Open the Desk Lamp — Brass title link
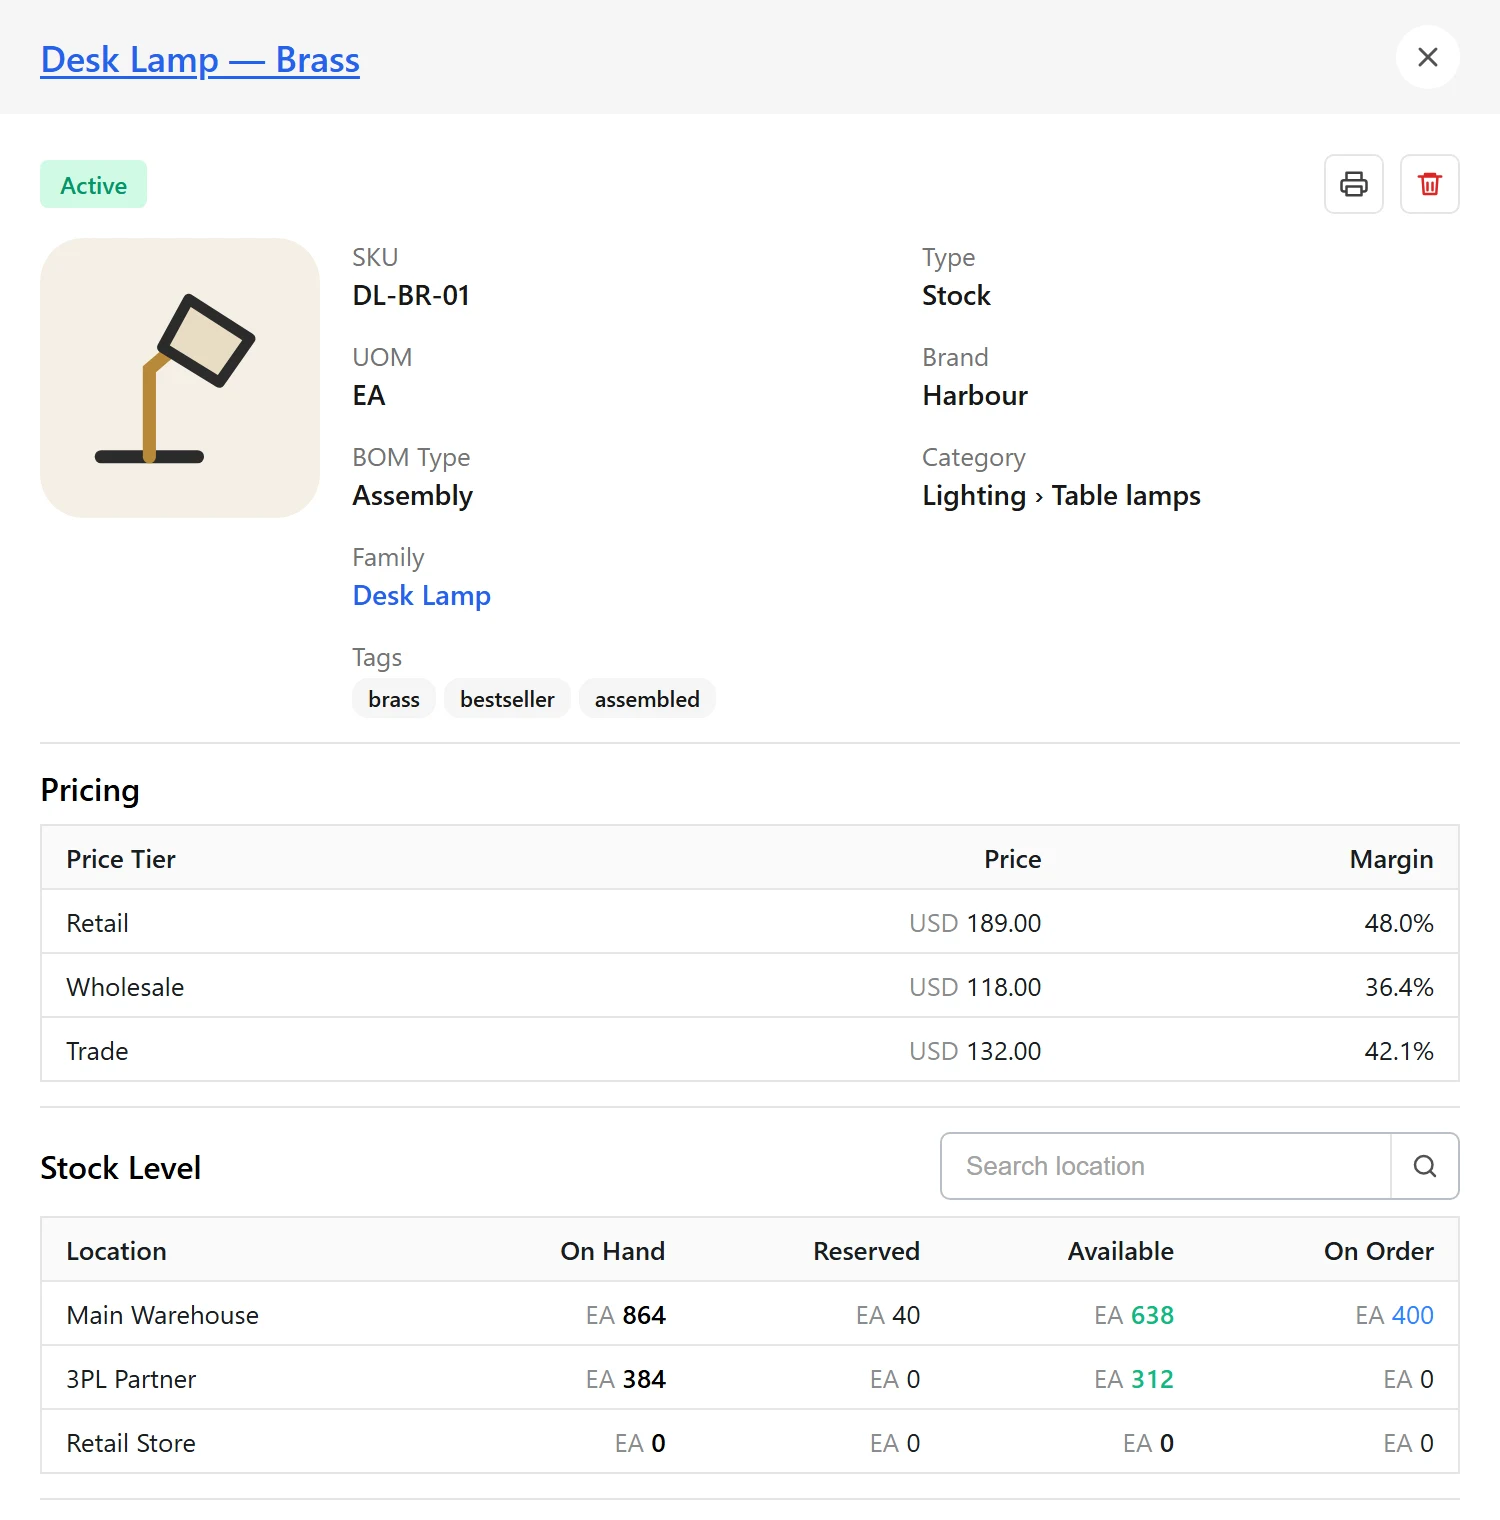 200,60
